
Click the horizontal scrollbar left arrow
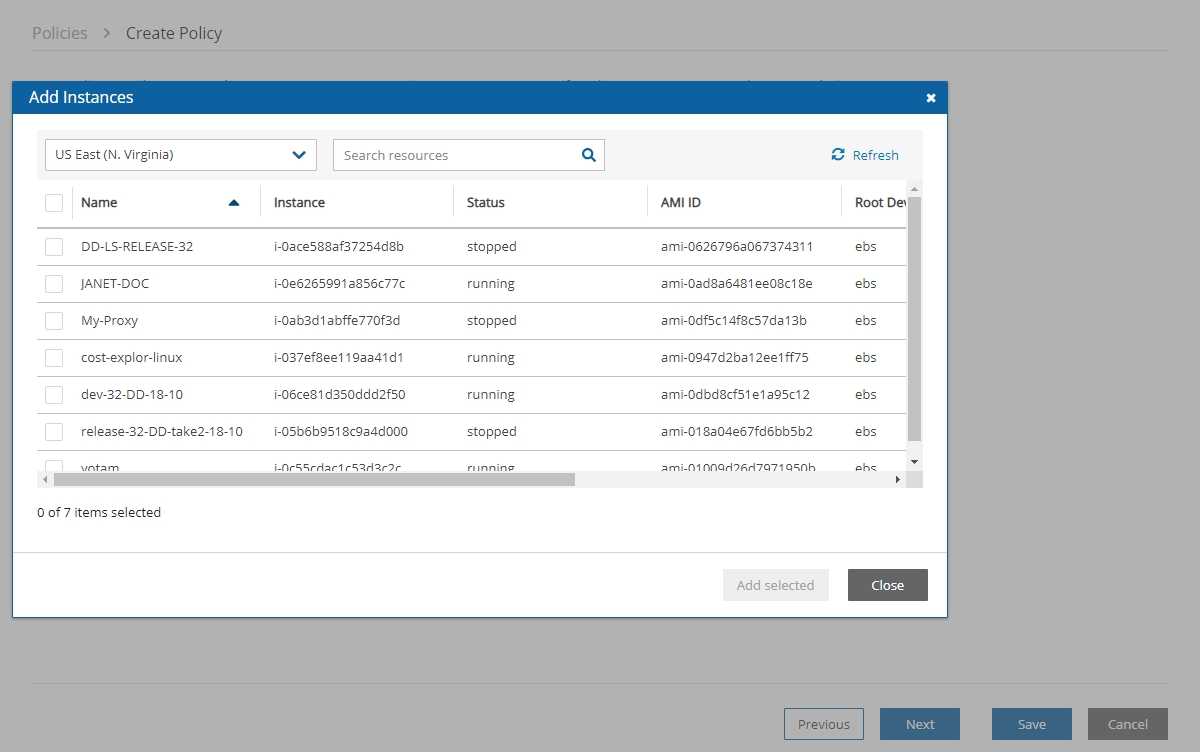coord(44,480)
